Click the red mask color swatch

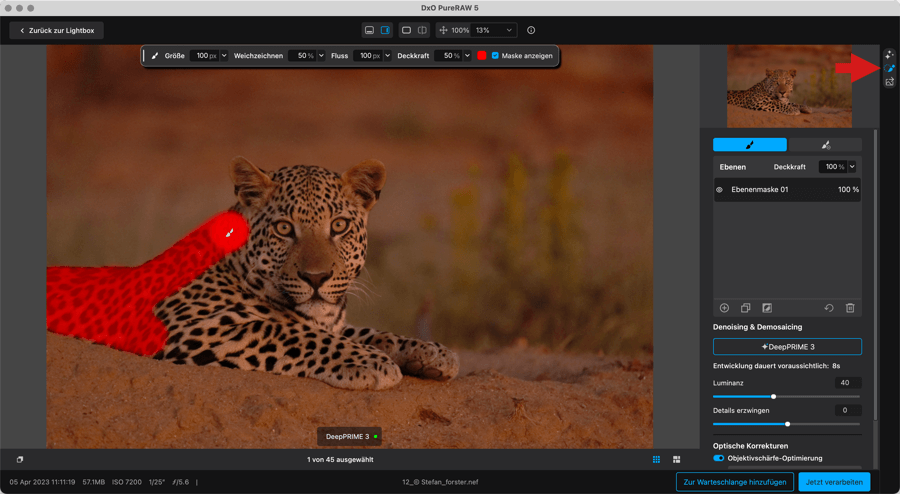click(x=482, y=56)
